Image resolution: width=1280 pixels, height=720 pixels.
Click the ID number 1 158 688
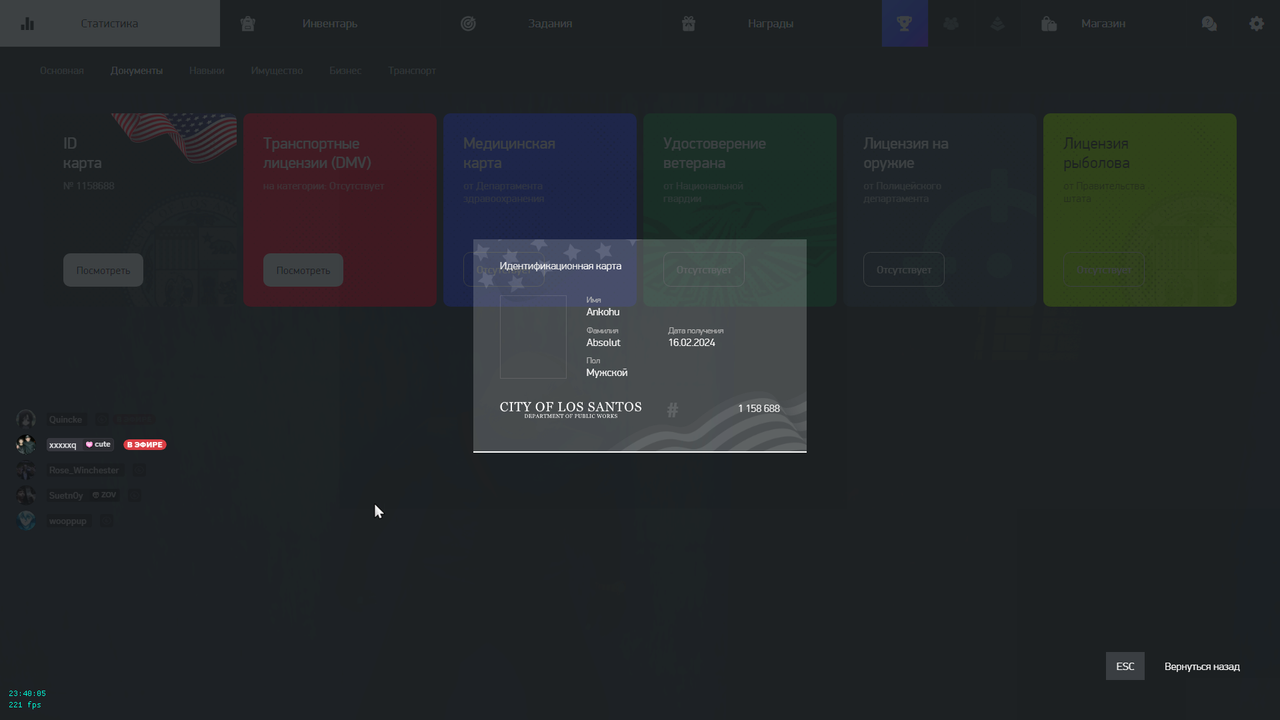(x=759, y=408)
